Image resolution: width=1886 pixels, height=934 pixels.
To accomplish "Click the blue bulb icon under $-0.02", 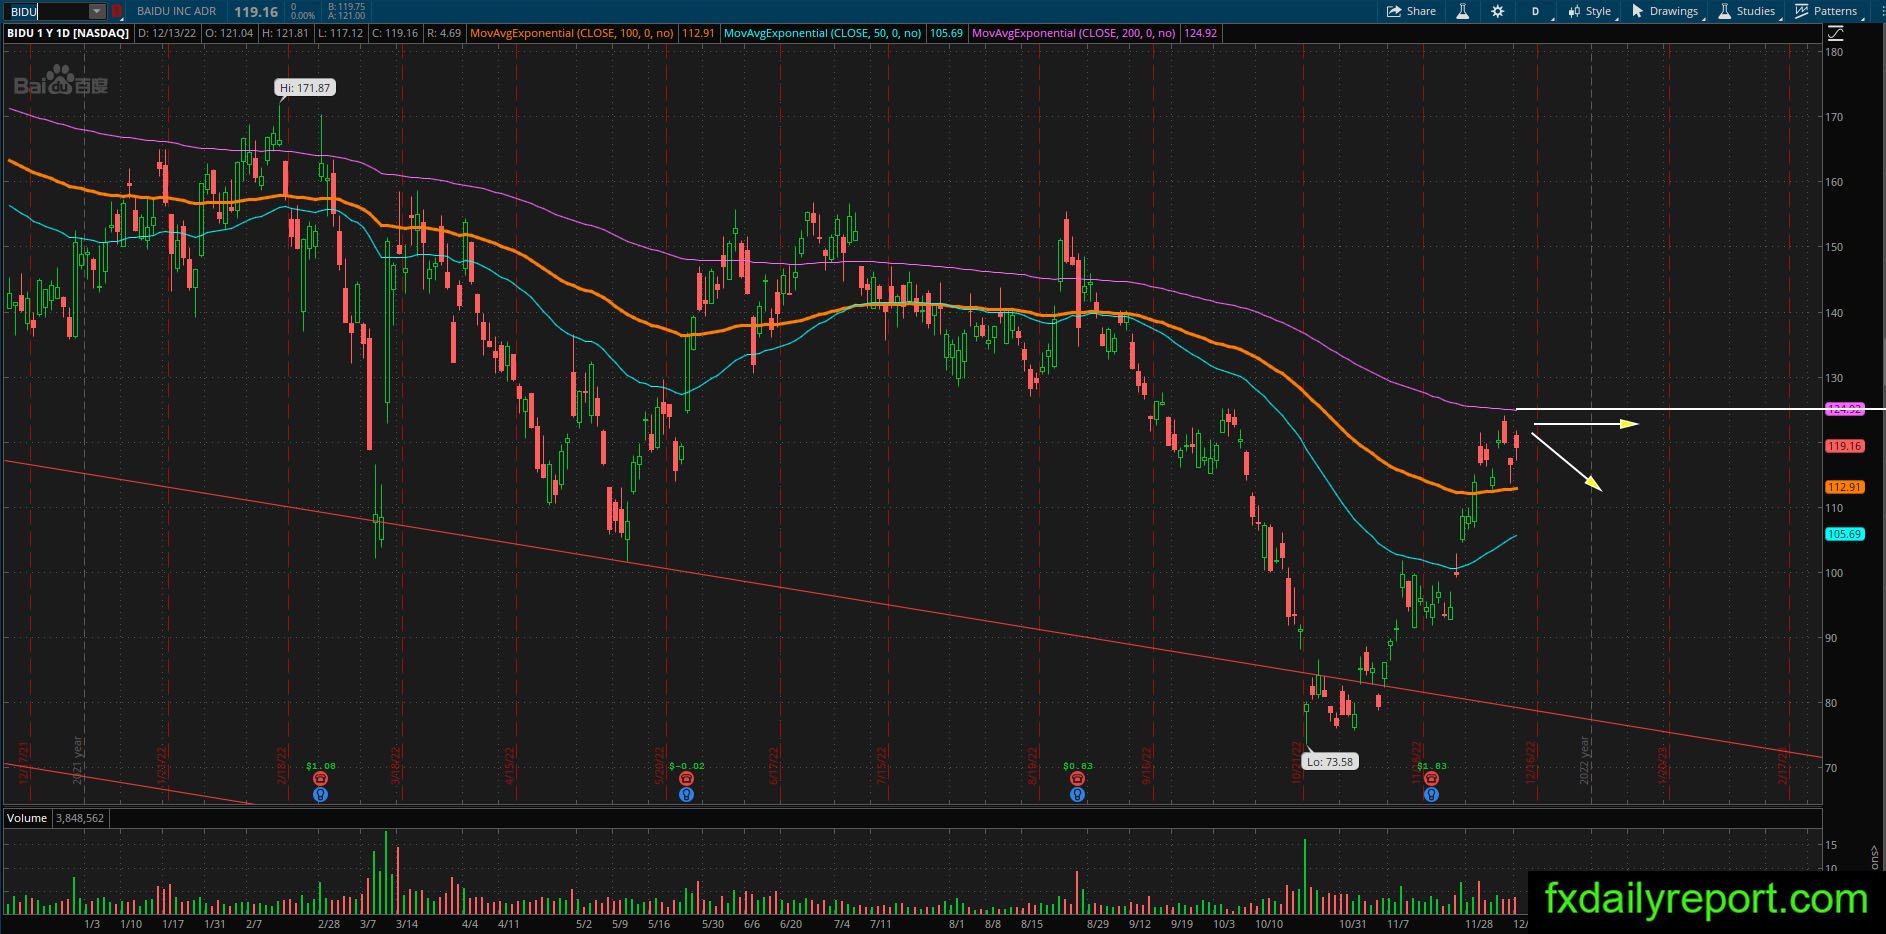I will click(x=686, y=795).
